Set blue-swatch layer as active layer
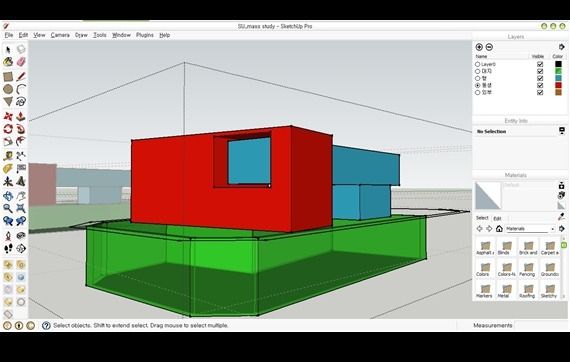This screenshot has height=362, width=570. point(478,79)
